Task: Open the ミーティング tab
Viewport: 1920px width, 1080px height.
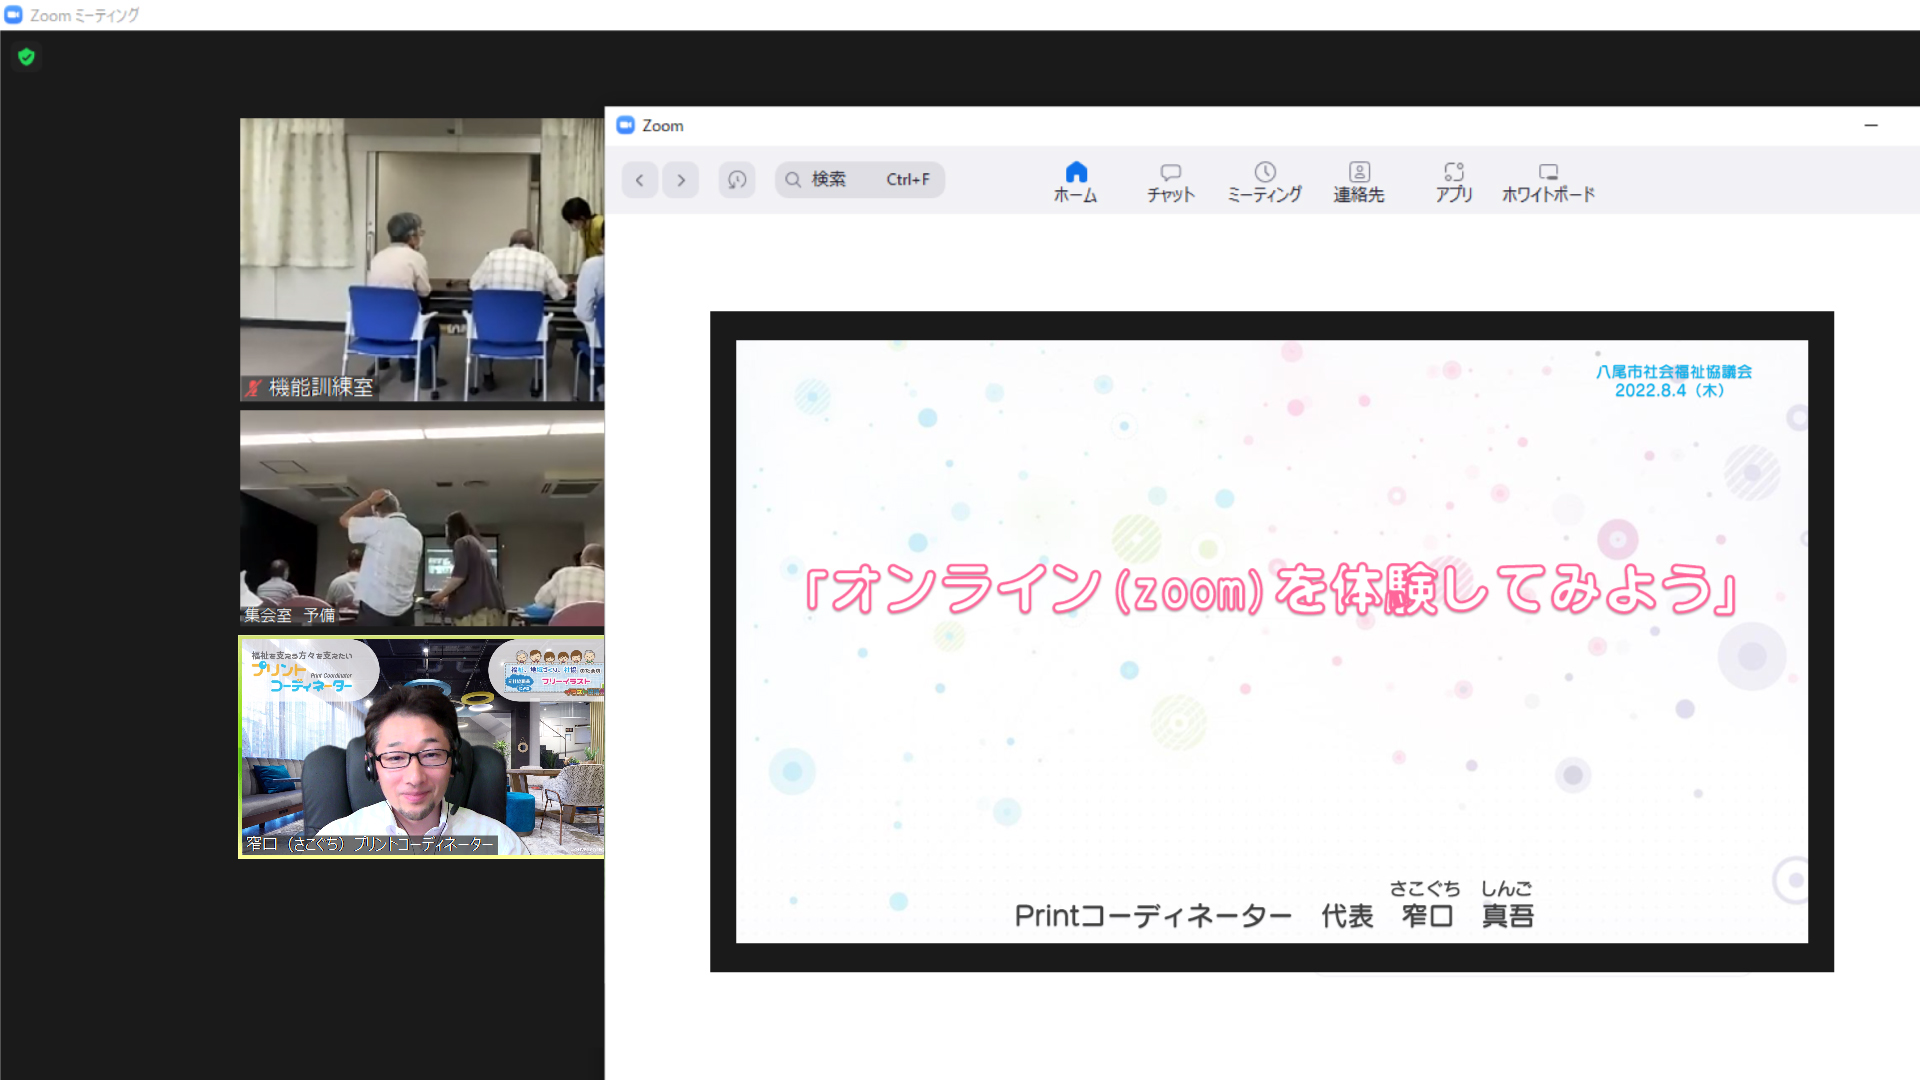Action: [1265, 183]
